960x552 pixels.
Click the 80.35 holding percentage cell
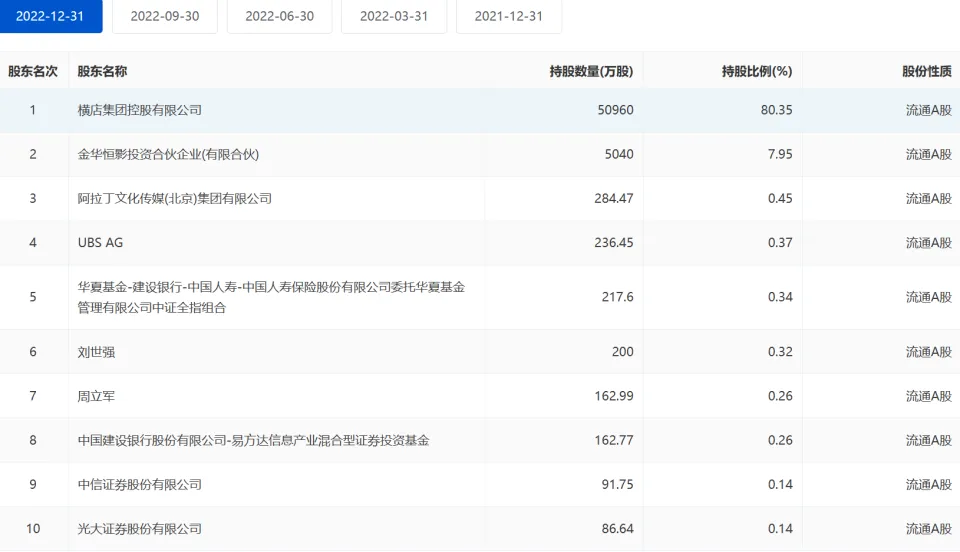point(775,110)
